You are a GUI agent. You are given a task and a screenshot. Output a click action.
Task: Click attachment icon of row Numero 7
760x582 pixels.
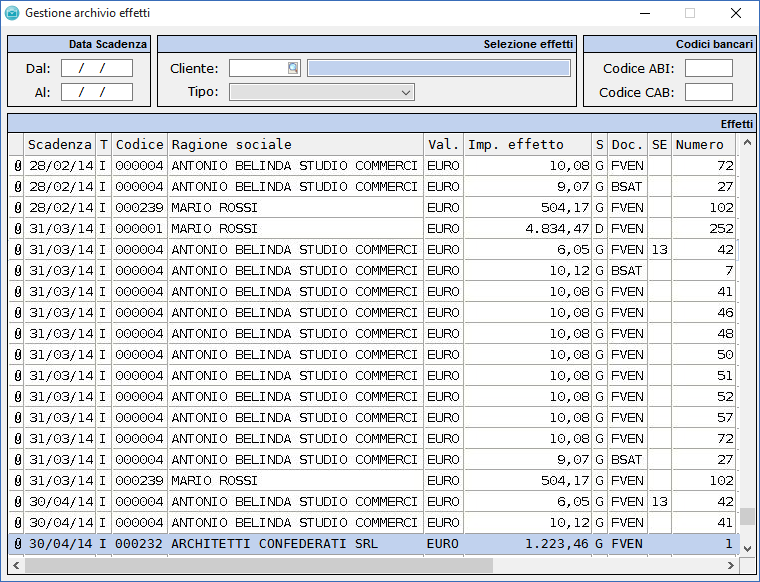pyautogui.click(x=17, y=270)
